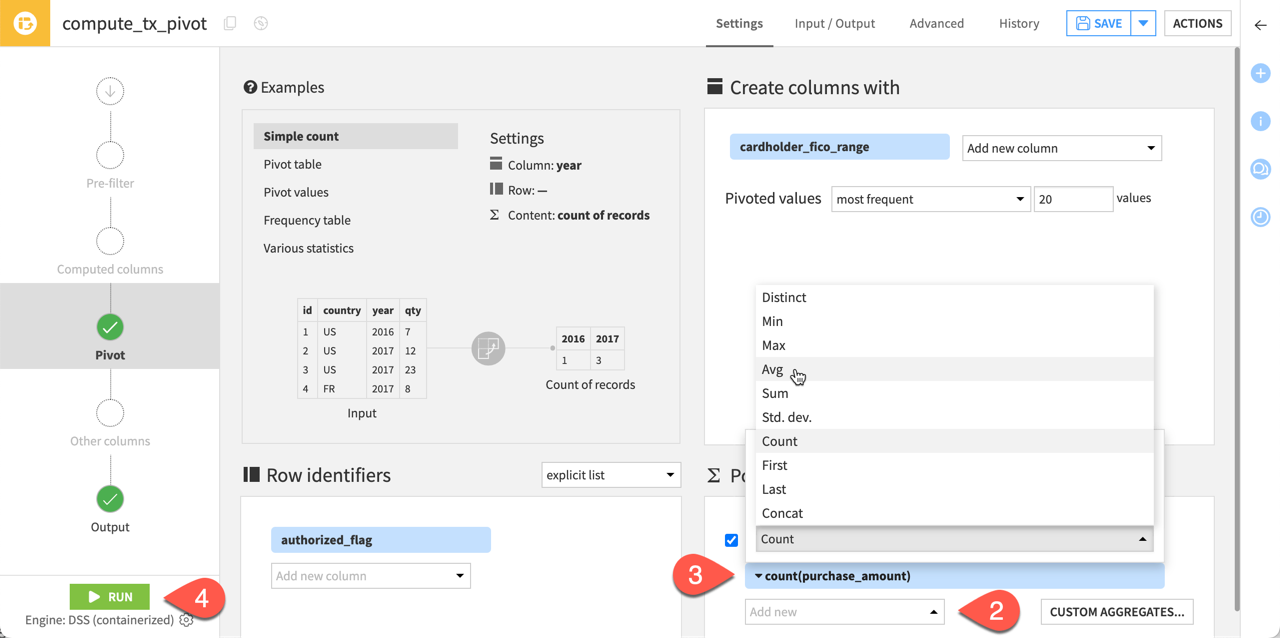
Task: Open the activity clock icon on right sidebar
Action: point(1260,217)
